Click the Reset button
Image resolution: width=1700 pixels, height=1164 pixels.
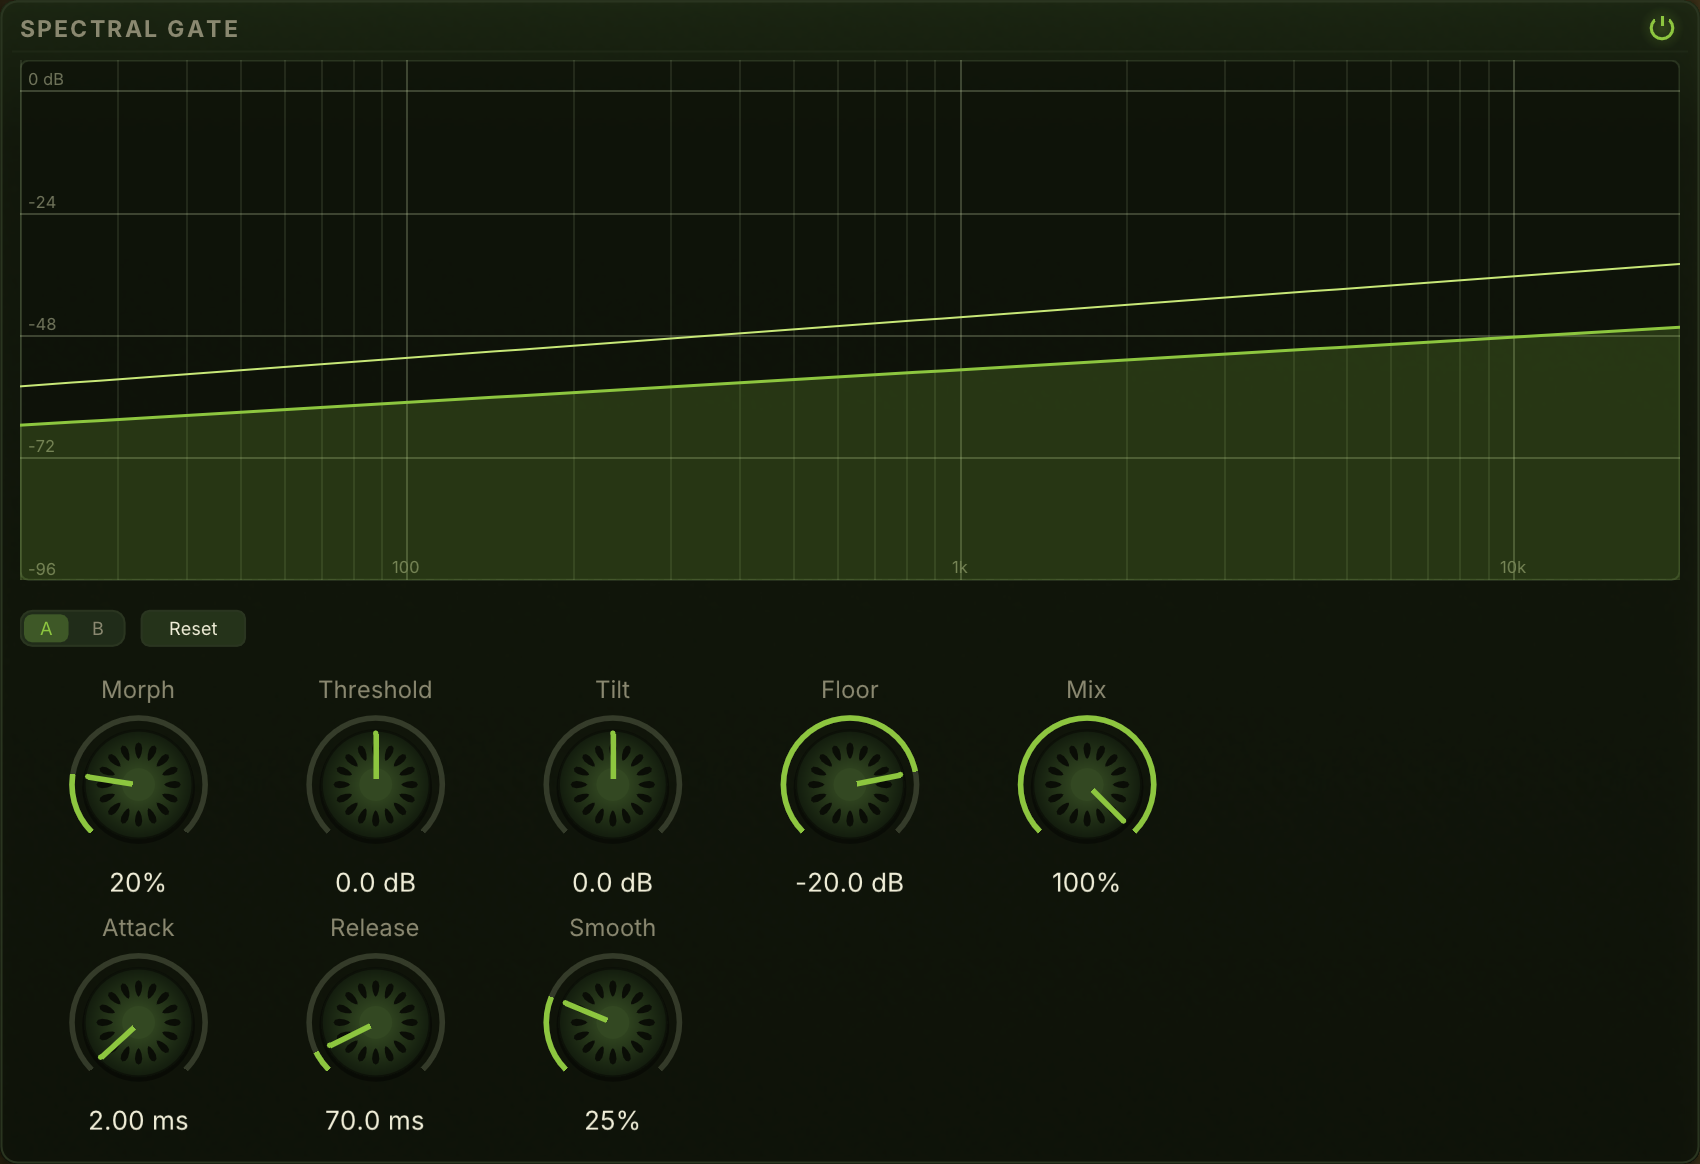193,629
